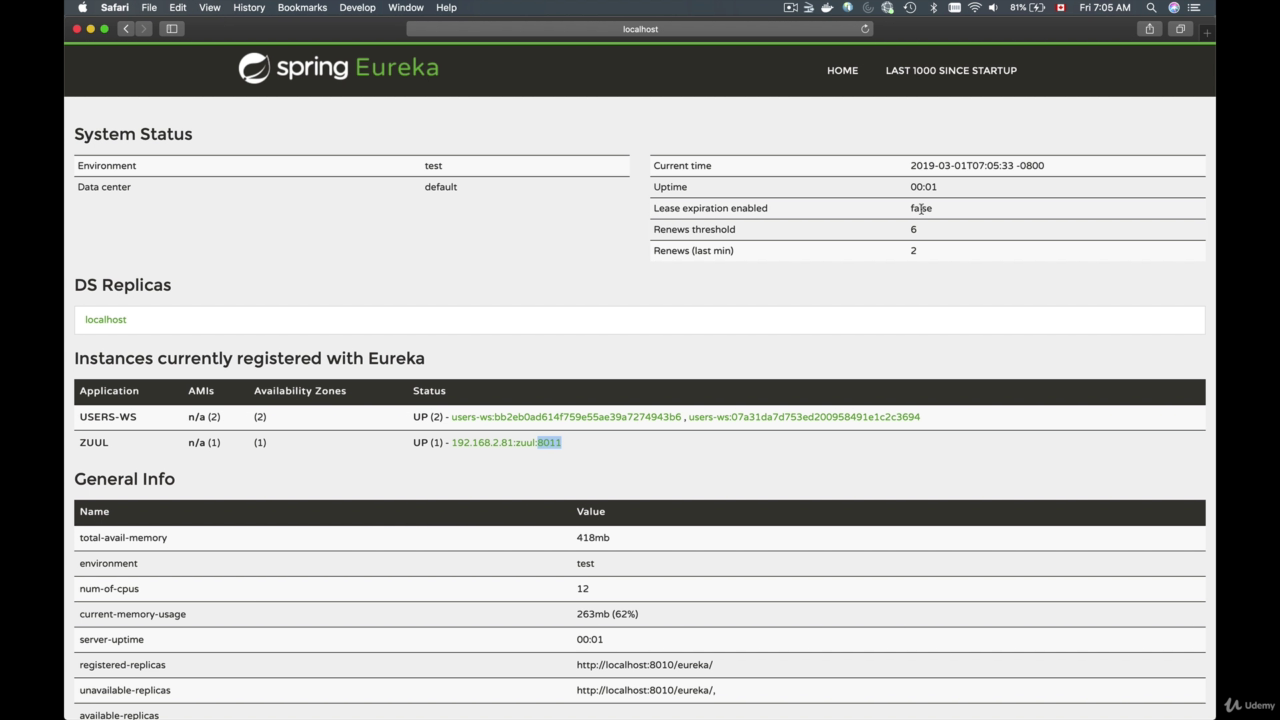Screen dimensions: 1280x720
Task: Open users-ws:07a31da7d753ed200958491e1c2c3694 instance link
Action: [x=804, y=417]
